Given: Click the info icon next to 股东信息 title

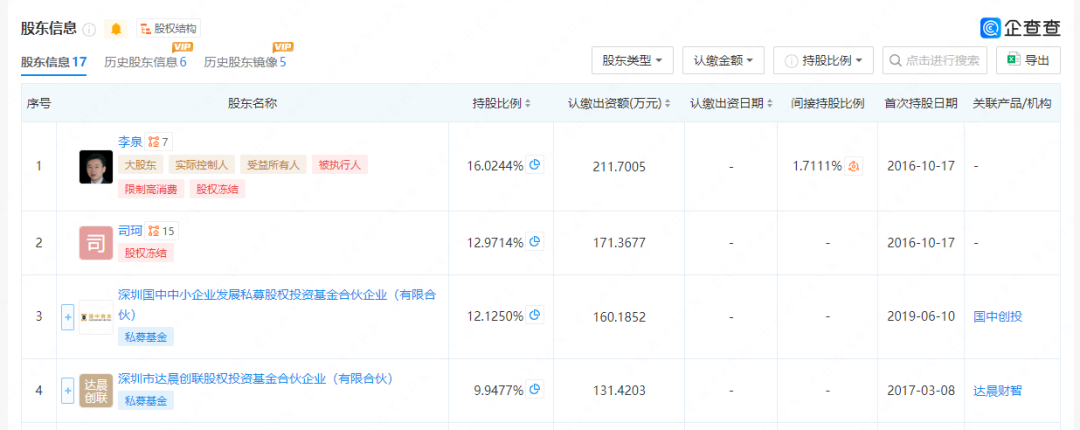Looking at the screenshot, I should pyautogui.click(x=89, y=30).
